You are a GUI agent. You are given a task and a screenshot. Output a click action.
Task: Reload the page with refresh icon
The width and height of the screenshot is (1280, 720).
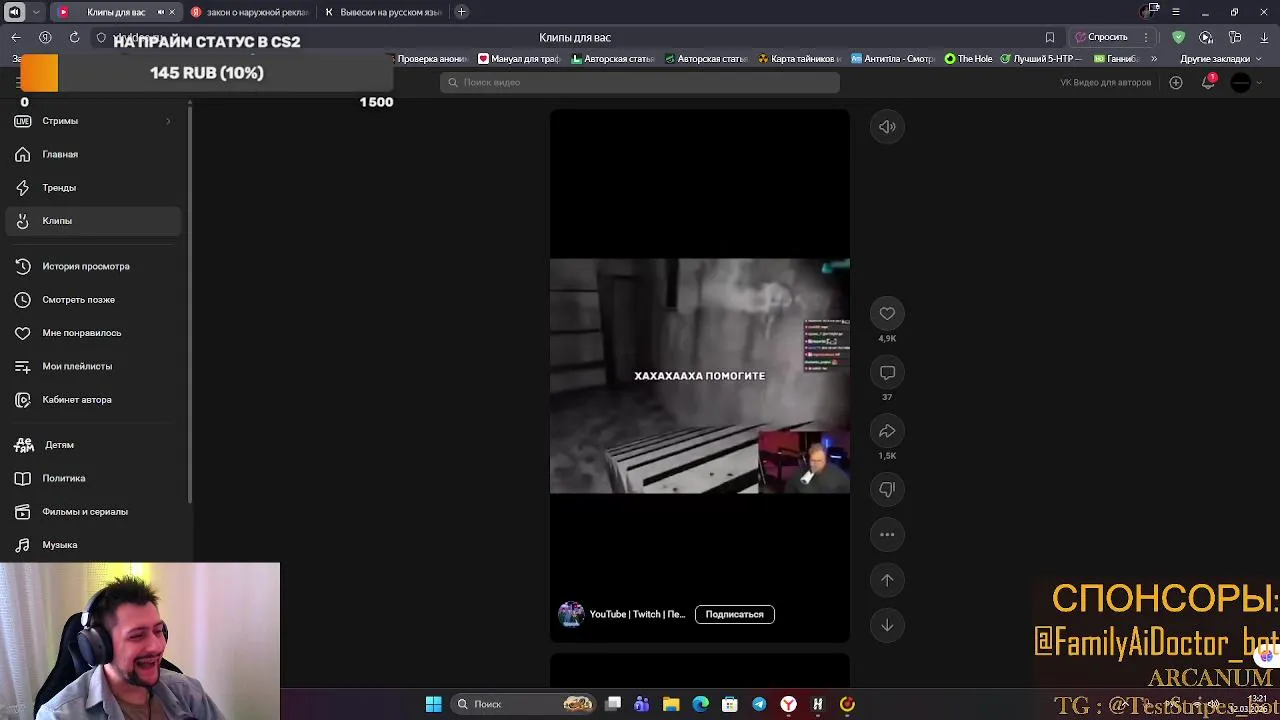click(74, 37)
